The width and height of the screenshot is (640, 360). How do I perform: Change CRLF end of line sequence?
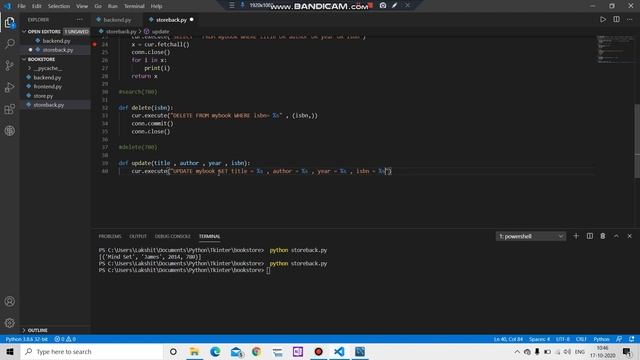tap(581, 339)
